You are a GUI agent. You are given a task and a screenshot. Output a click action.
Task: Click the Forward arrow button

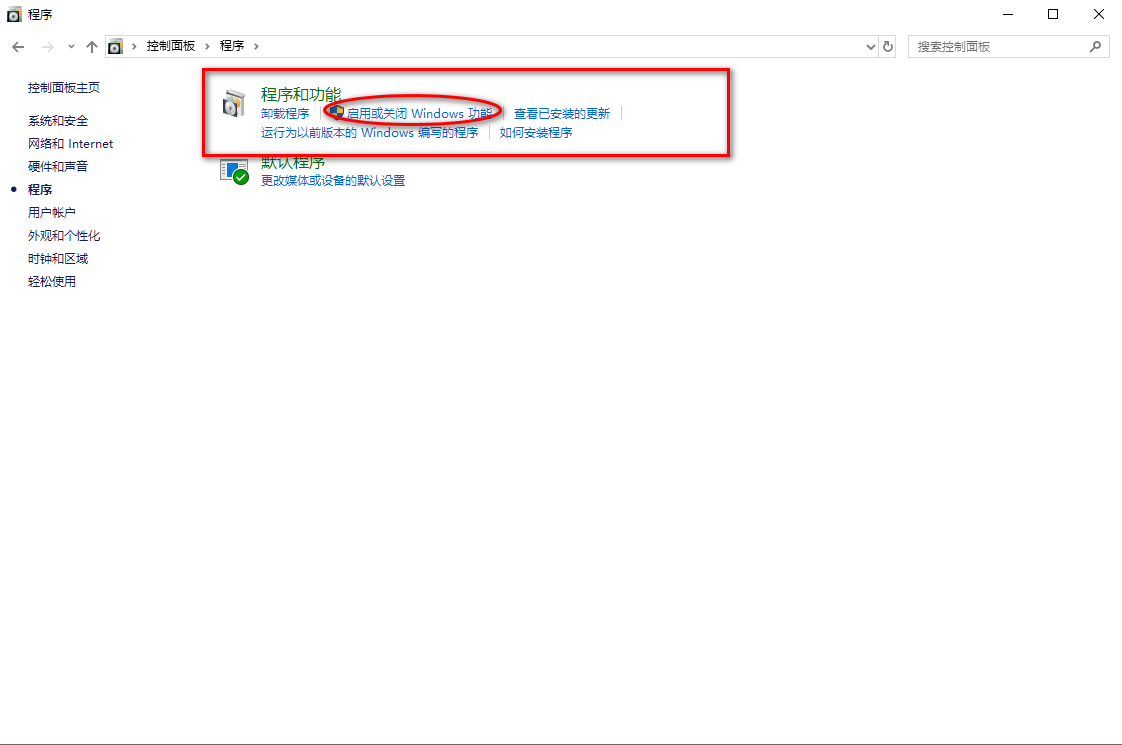tap(47, 47)
